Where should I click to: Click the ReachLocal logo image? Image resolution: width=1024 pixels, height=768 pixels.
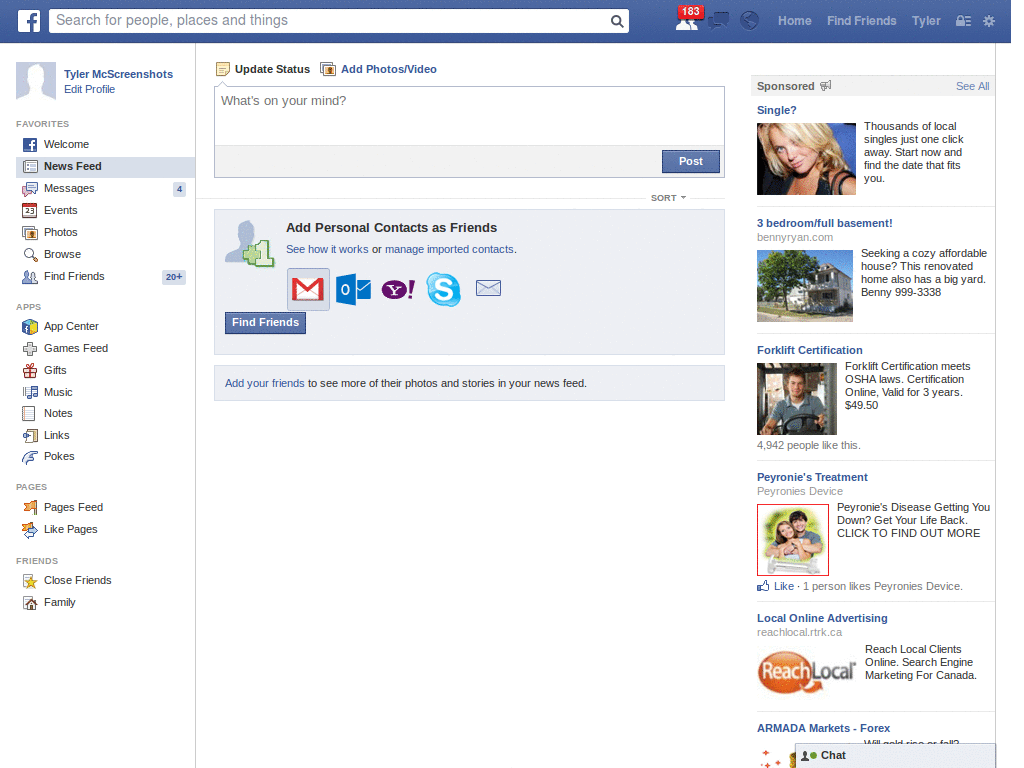pos(807,672)
